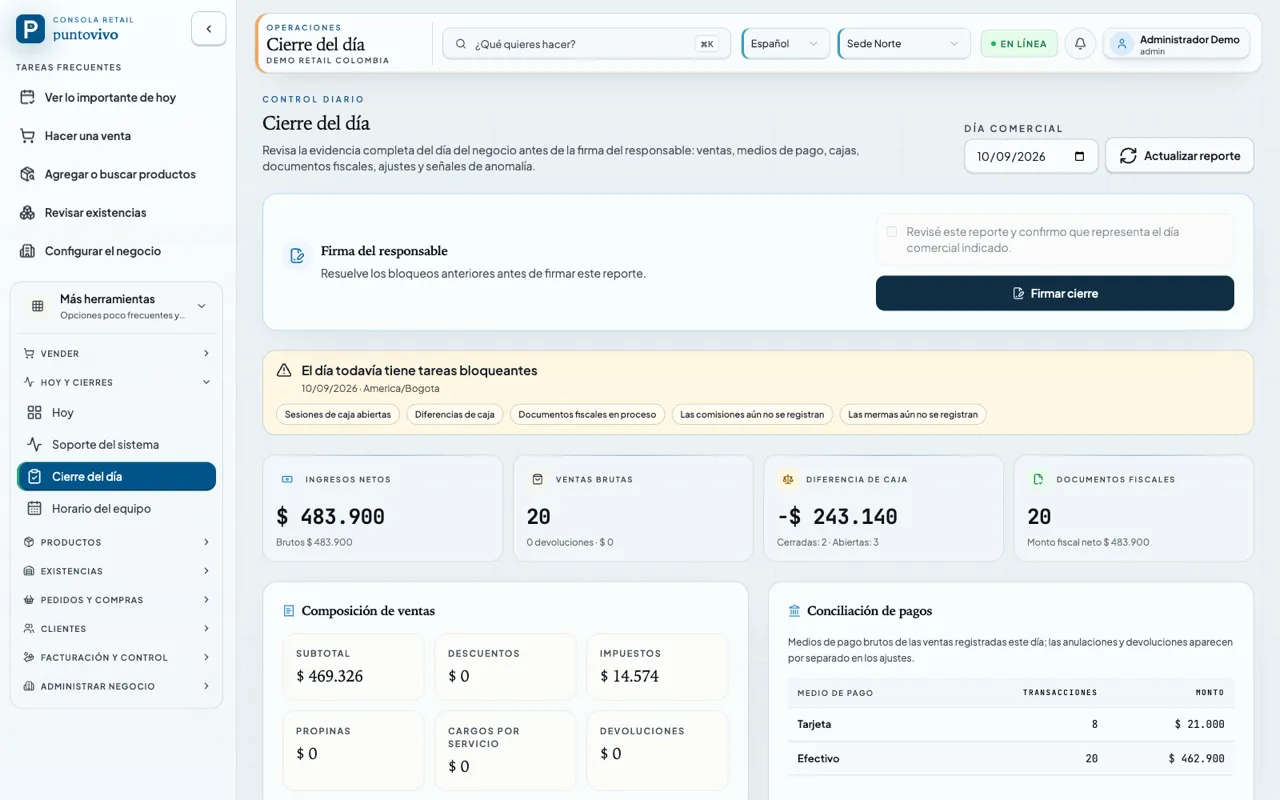This screenshot has width=1280, height=800.
Task: Click the $ 483.900 net income value
Action: [331, 517]
